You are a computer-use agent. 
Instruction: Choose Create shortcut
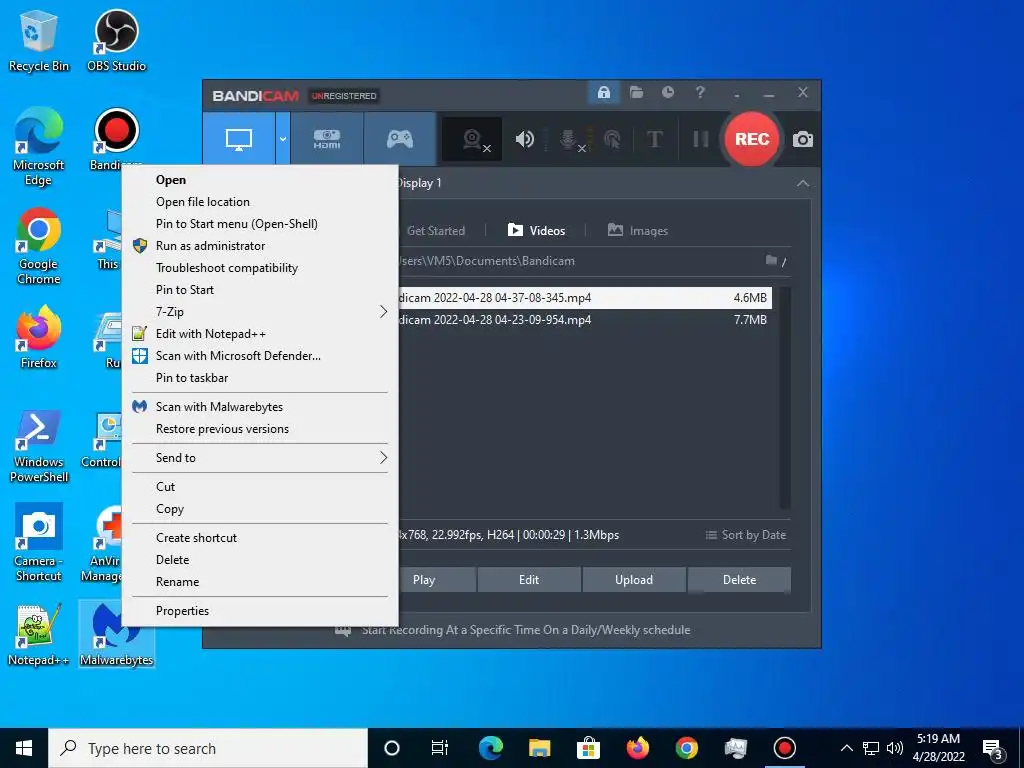(260, 537)
